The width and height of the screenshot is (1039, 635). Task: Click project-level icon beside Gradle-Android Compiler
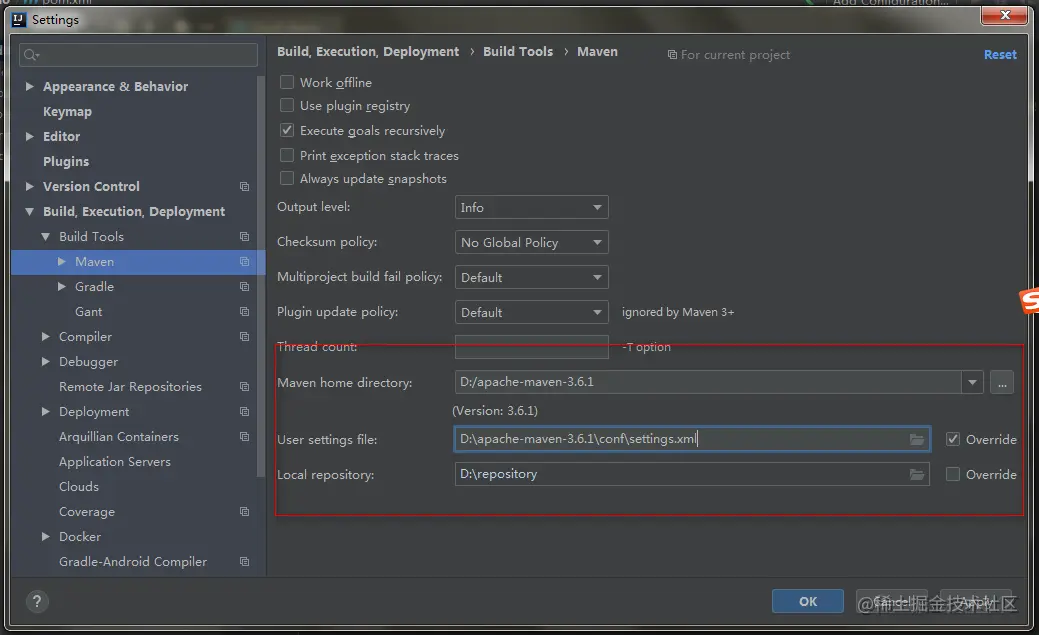(x=245, y=561)
